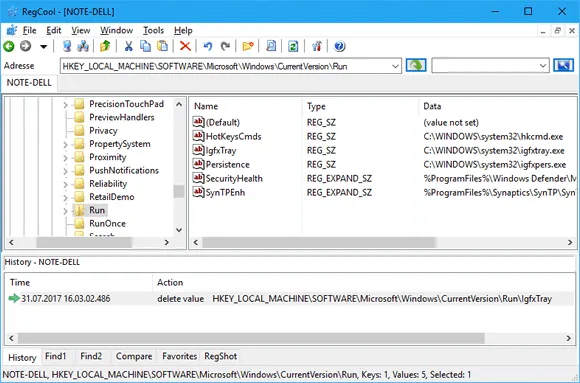Click the green Go button beside address
Image resolution: width=580 pixels, height=383 pixels.
(416, 66)
